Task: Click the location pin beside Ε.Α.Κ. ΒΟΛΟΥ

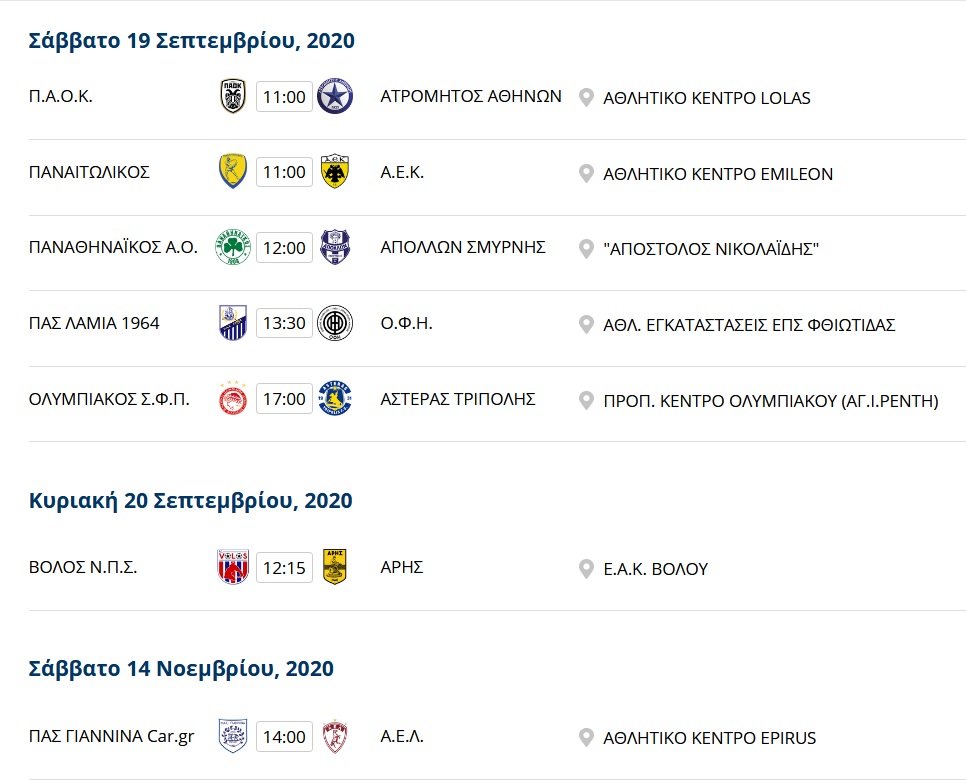Action: tap(586, 569)
